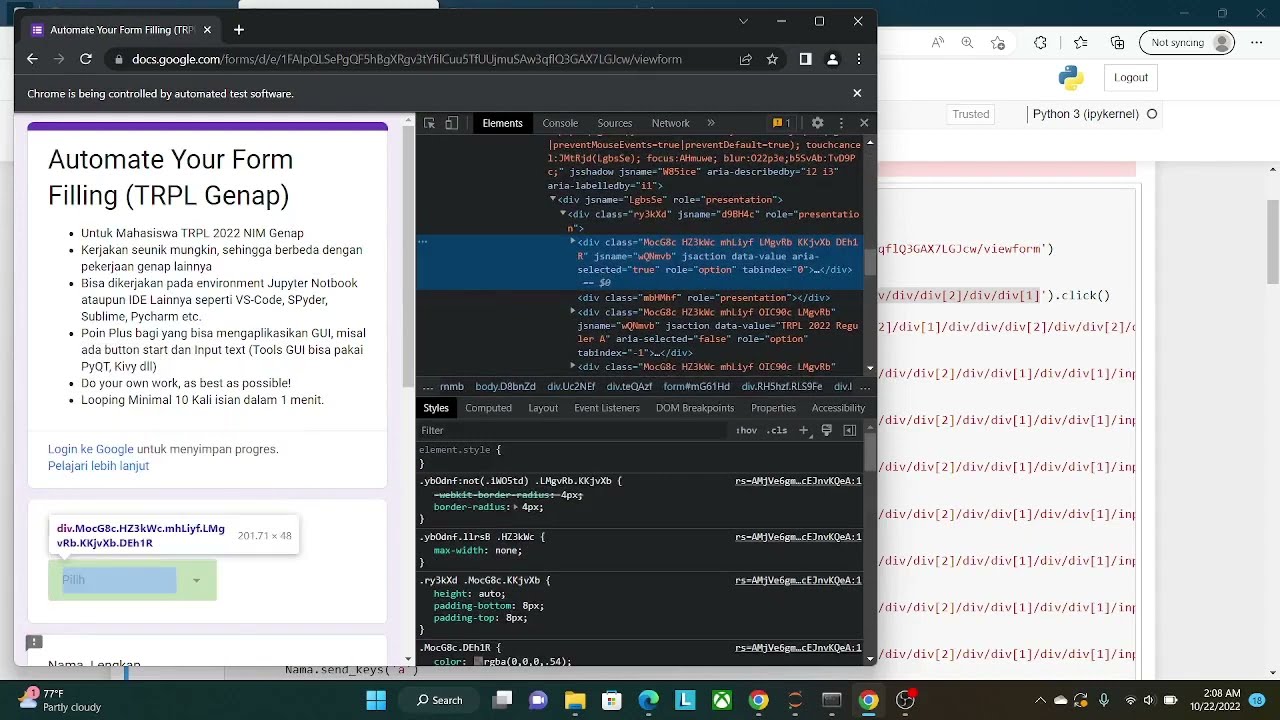Collapse the div class ry3kXd node
The height and width of the screenshot is (720, 1280).
pyautogui.click(x=563, y=214)
